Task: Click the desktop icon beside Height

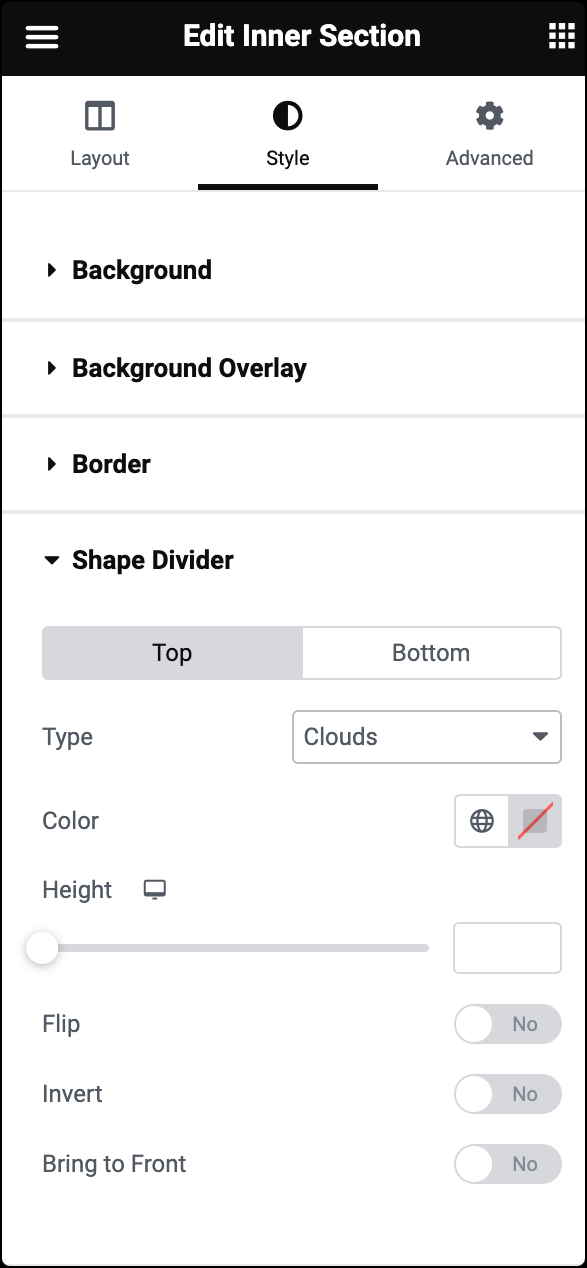Action: [x=155, y=889]
